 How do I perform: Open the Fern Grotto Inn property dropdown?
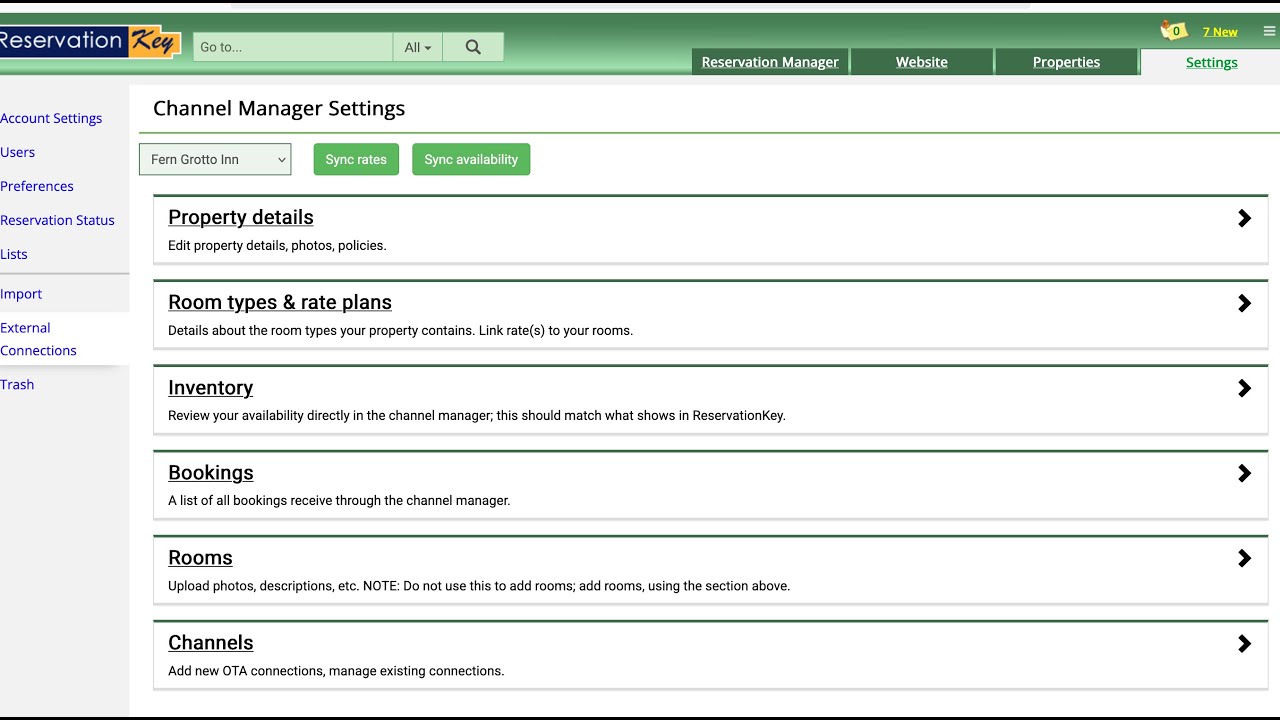(x=215, y=159)
